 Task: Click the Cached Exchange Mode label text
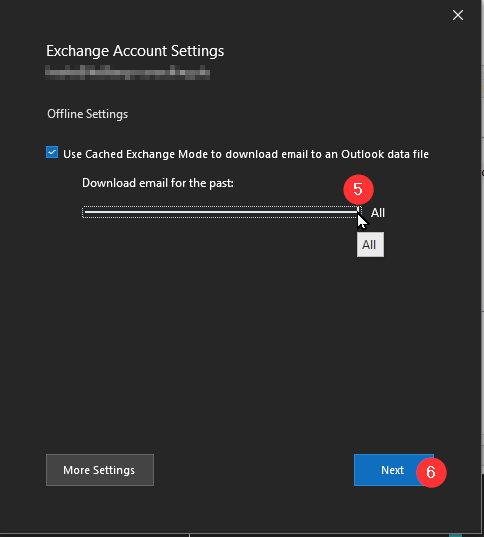pos(246,154)
